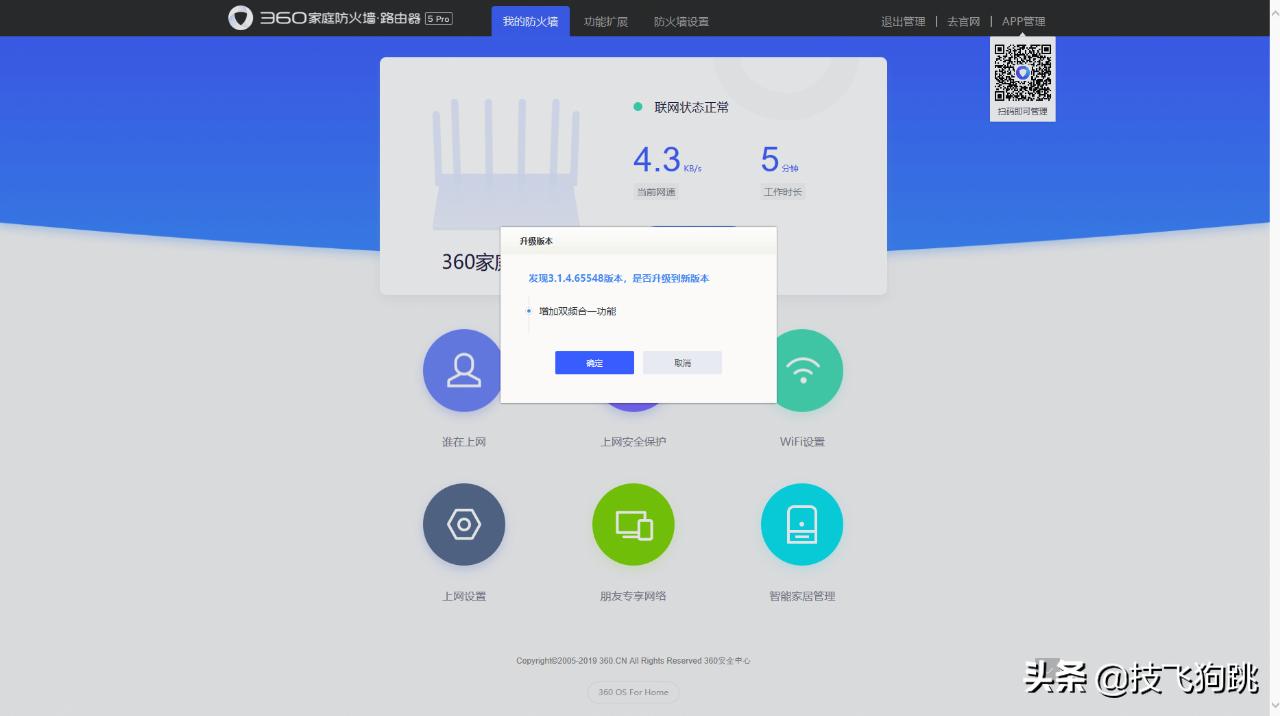Open the WiFi设置 wireless settings icon

(x=803, y=370)
